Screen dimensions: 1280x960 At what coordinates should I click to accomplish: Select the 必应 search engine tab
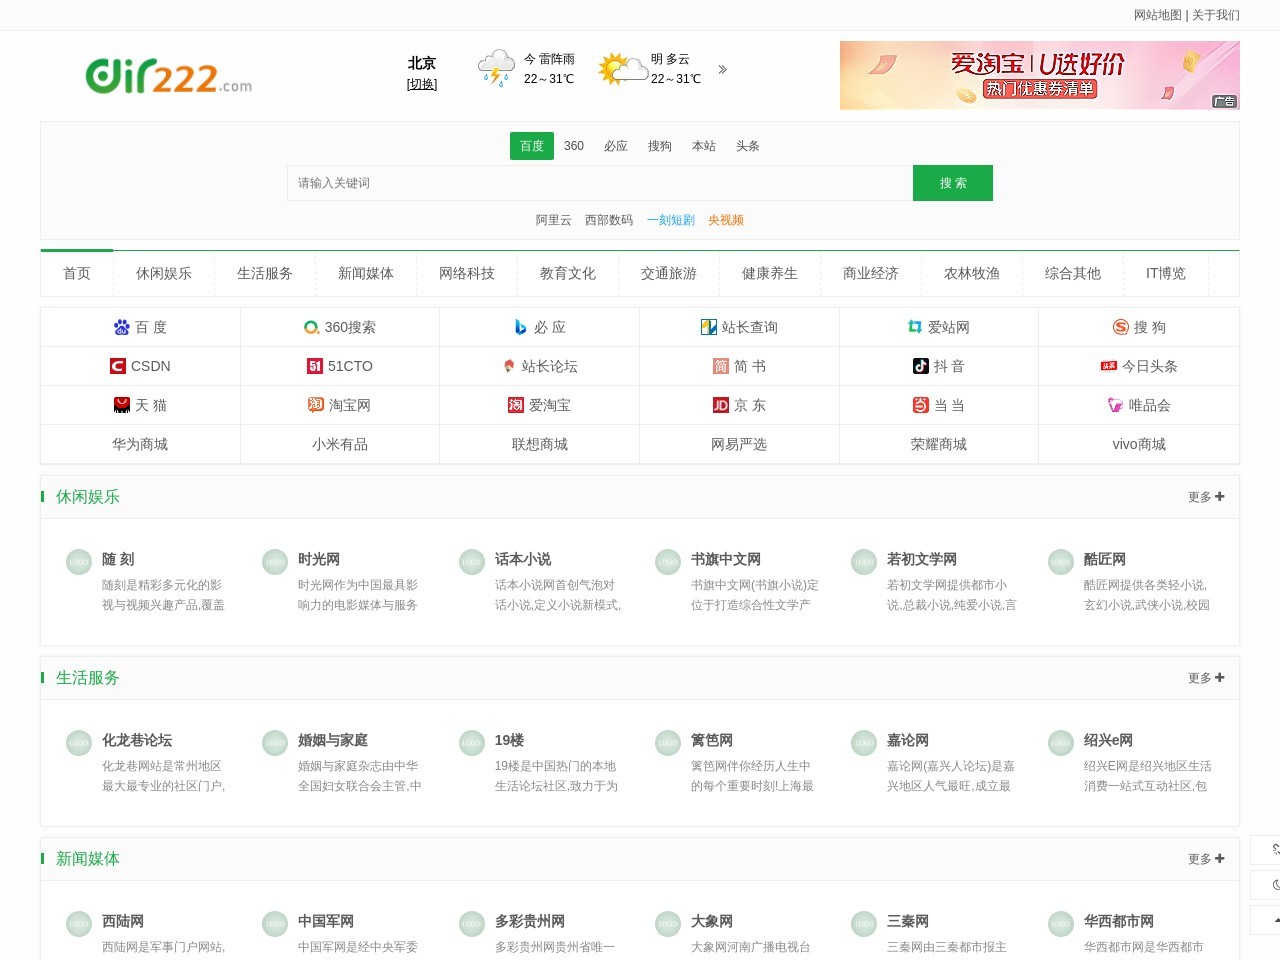pyautogui.click(x=616, y=146)
